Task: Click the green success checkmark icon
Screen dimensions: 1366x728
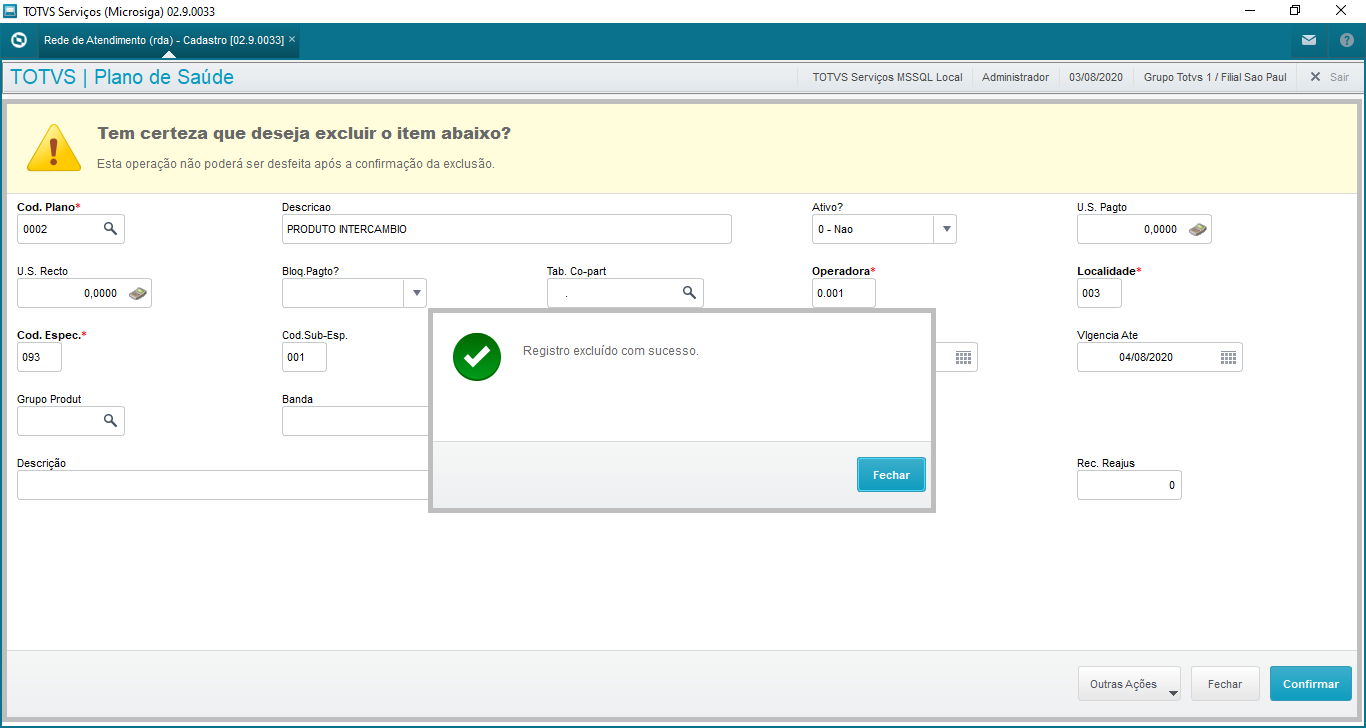Action: pos(477,356)
